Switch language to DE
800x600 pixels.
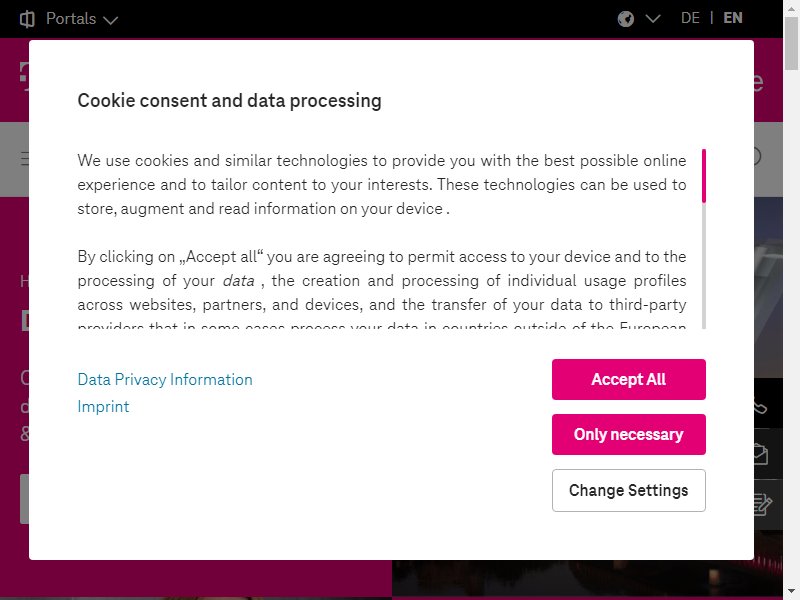[x=690, y=18]
